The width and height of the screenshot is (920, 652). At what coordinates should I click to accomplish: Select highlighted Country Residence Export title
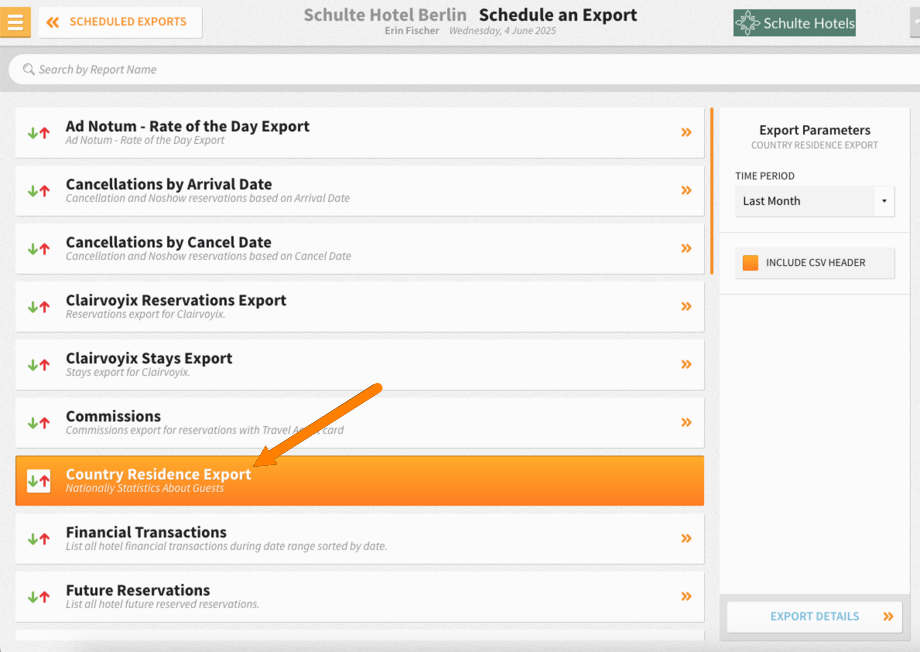pyautogui.click(x=158, y=474)
